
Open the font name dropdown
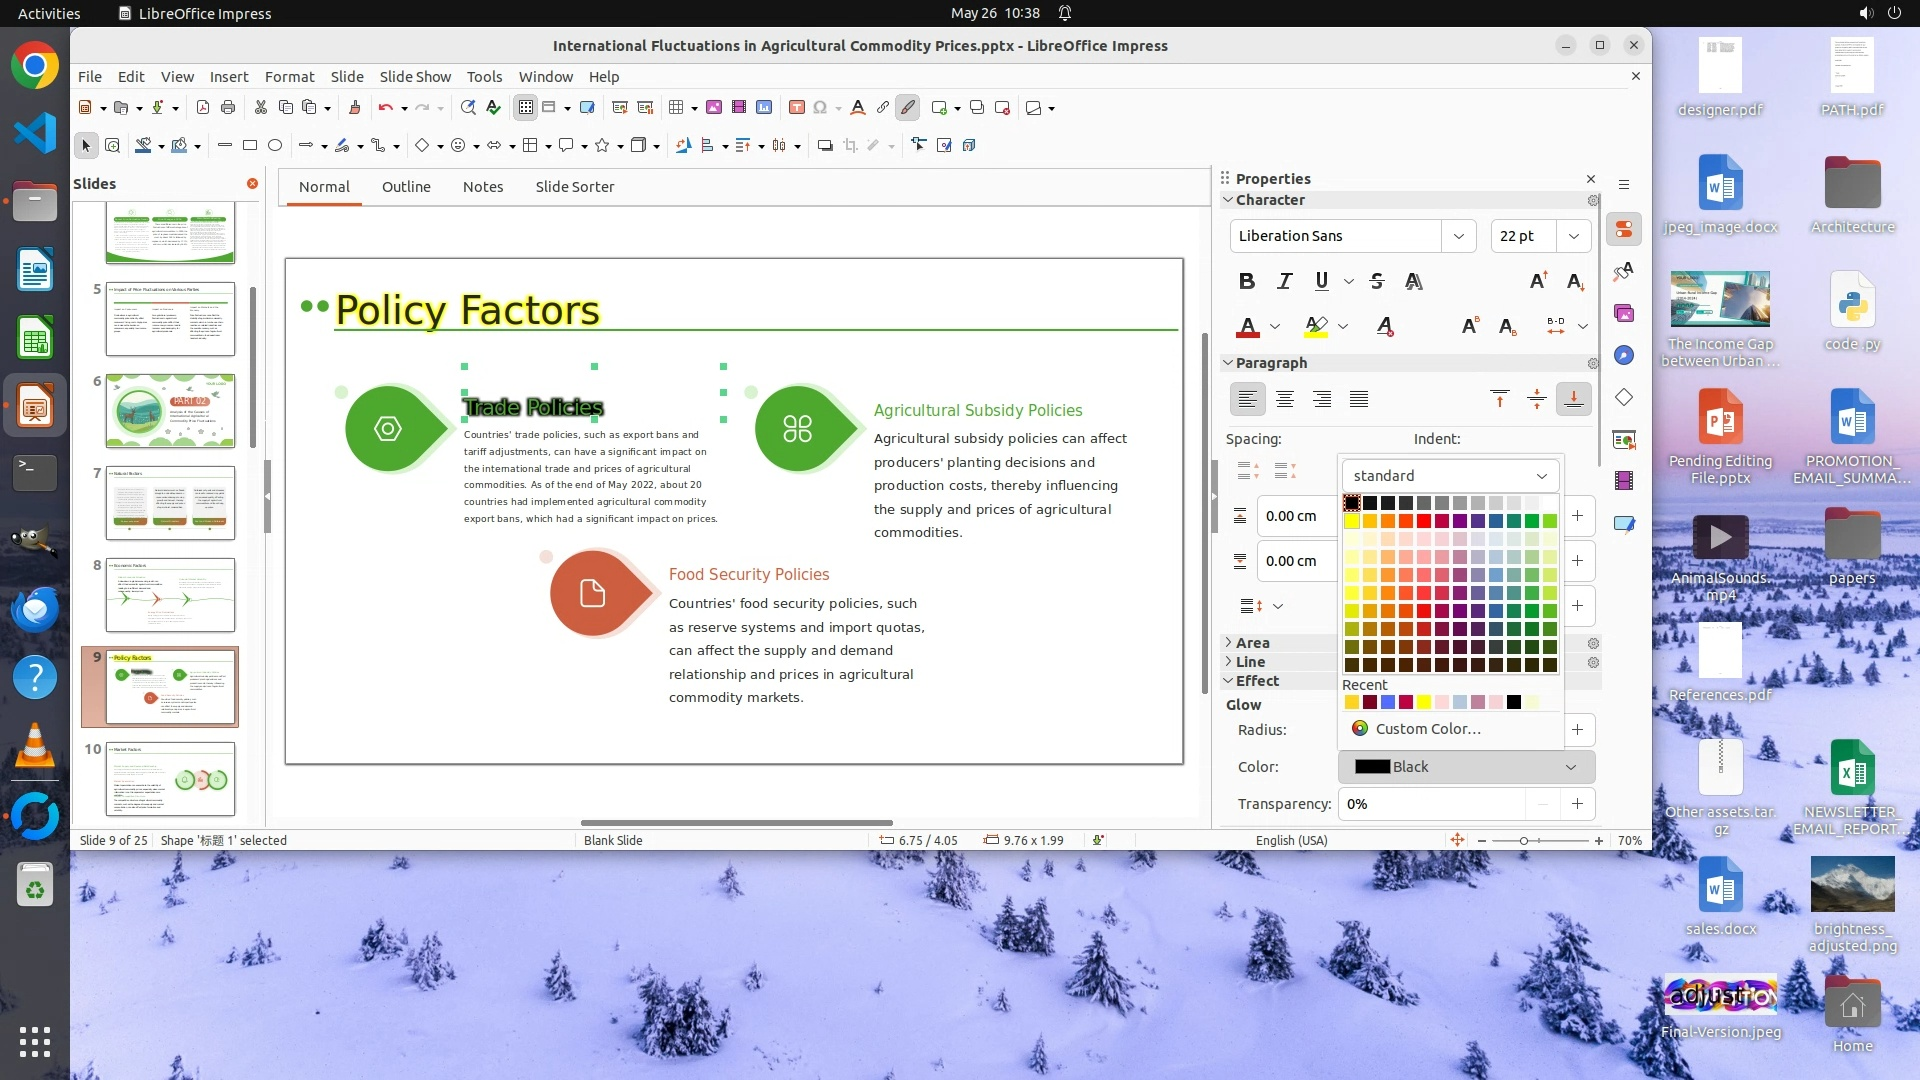pyautogui.click(x=1458, y=236)
